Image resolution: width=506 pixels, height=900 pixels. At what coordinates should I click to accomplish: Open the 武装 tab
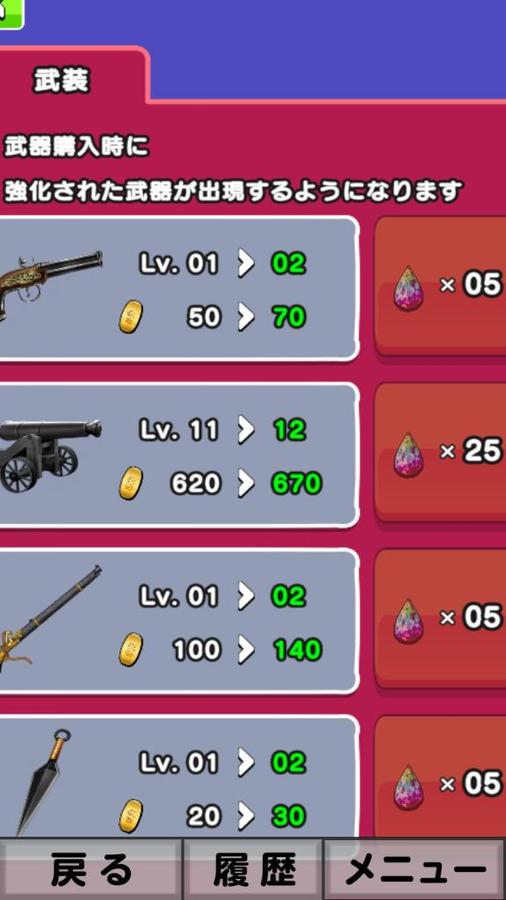62,81
